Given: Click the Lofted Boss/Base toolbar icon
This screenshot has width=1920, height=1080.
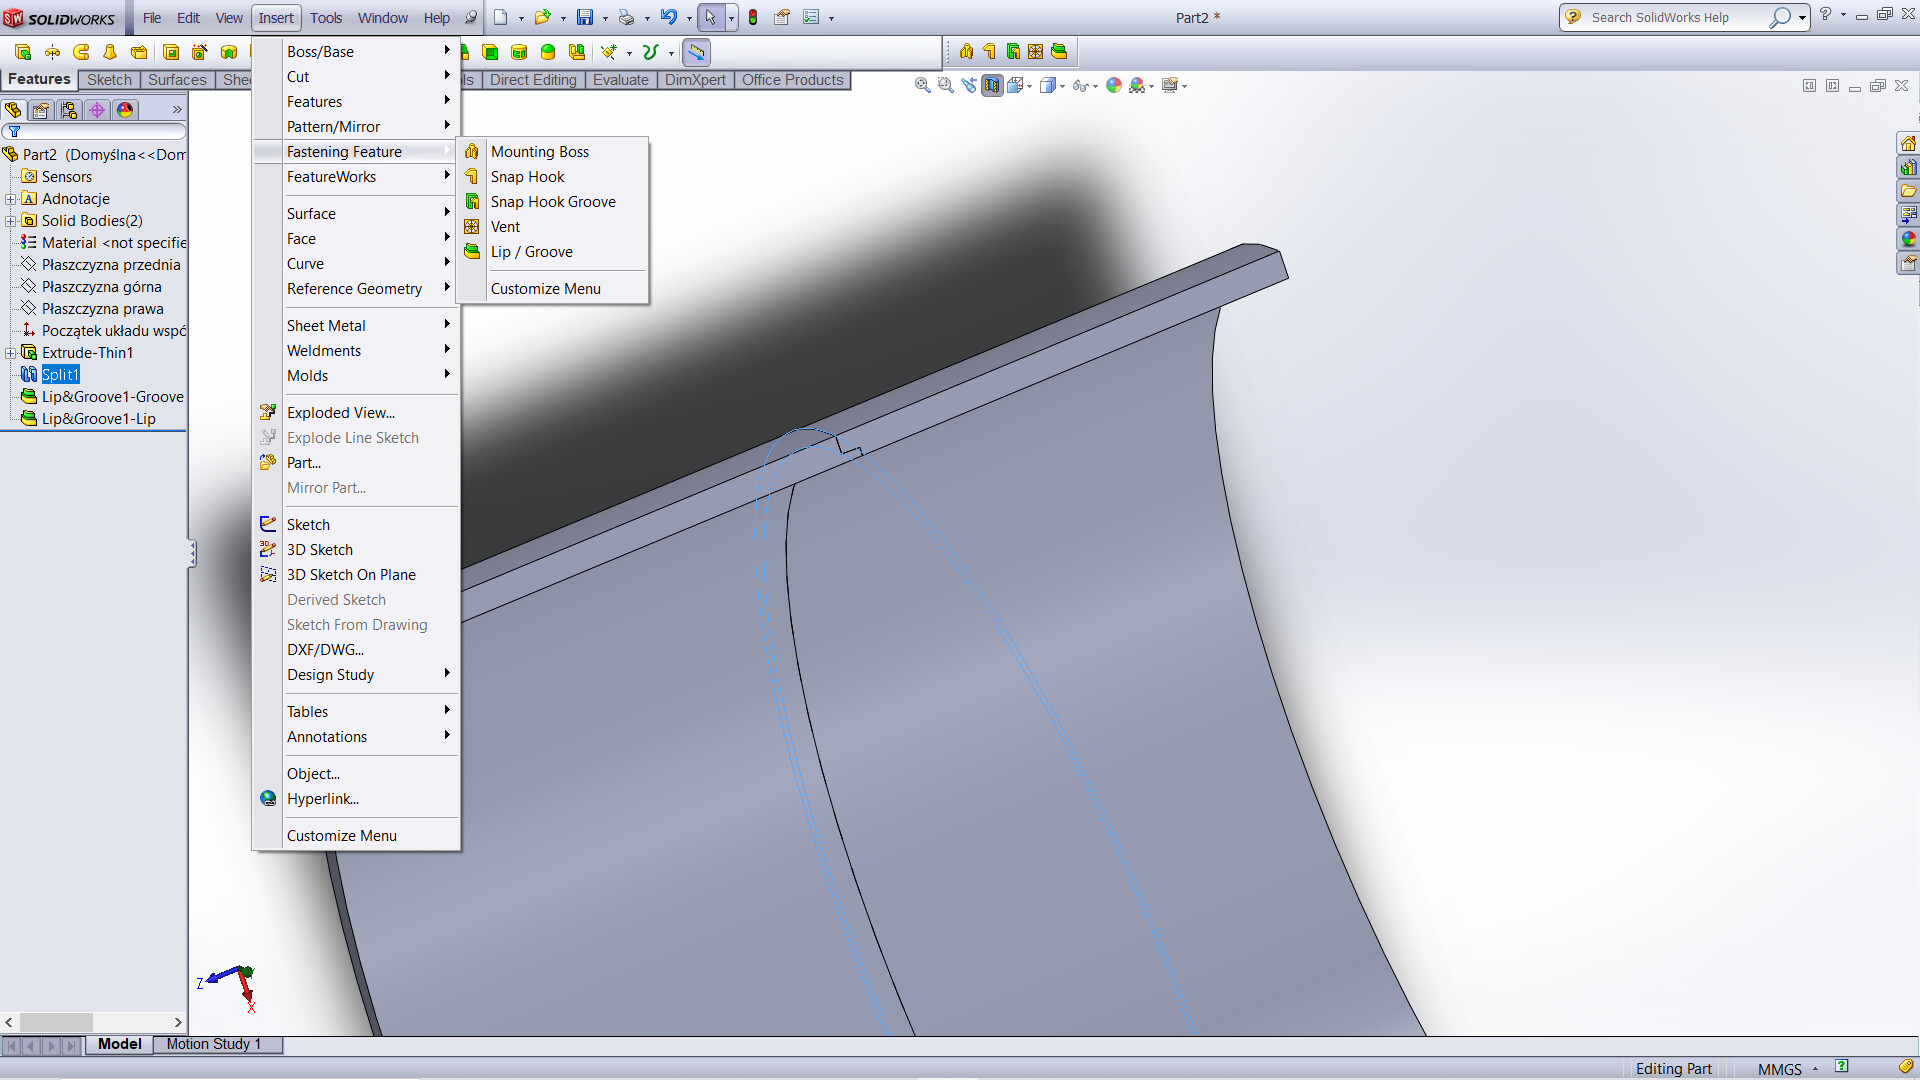Looking at the screenshot, I should (x=110, y=52).
